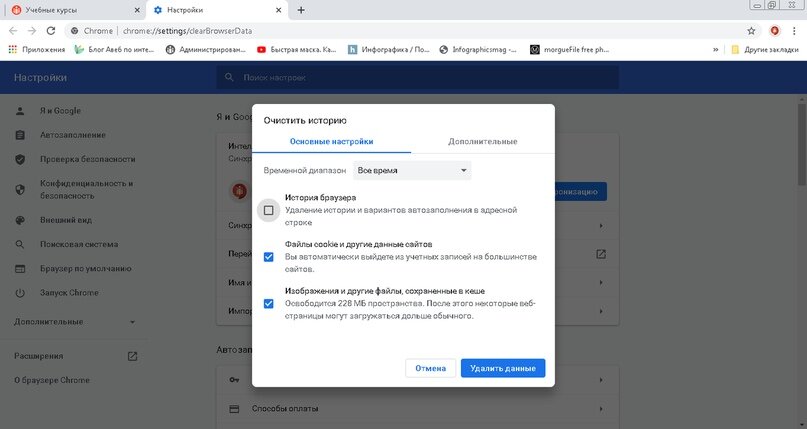Click the Отмена button

(430, 368)
